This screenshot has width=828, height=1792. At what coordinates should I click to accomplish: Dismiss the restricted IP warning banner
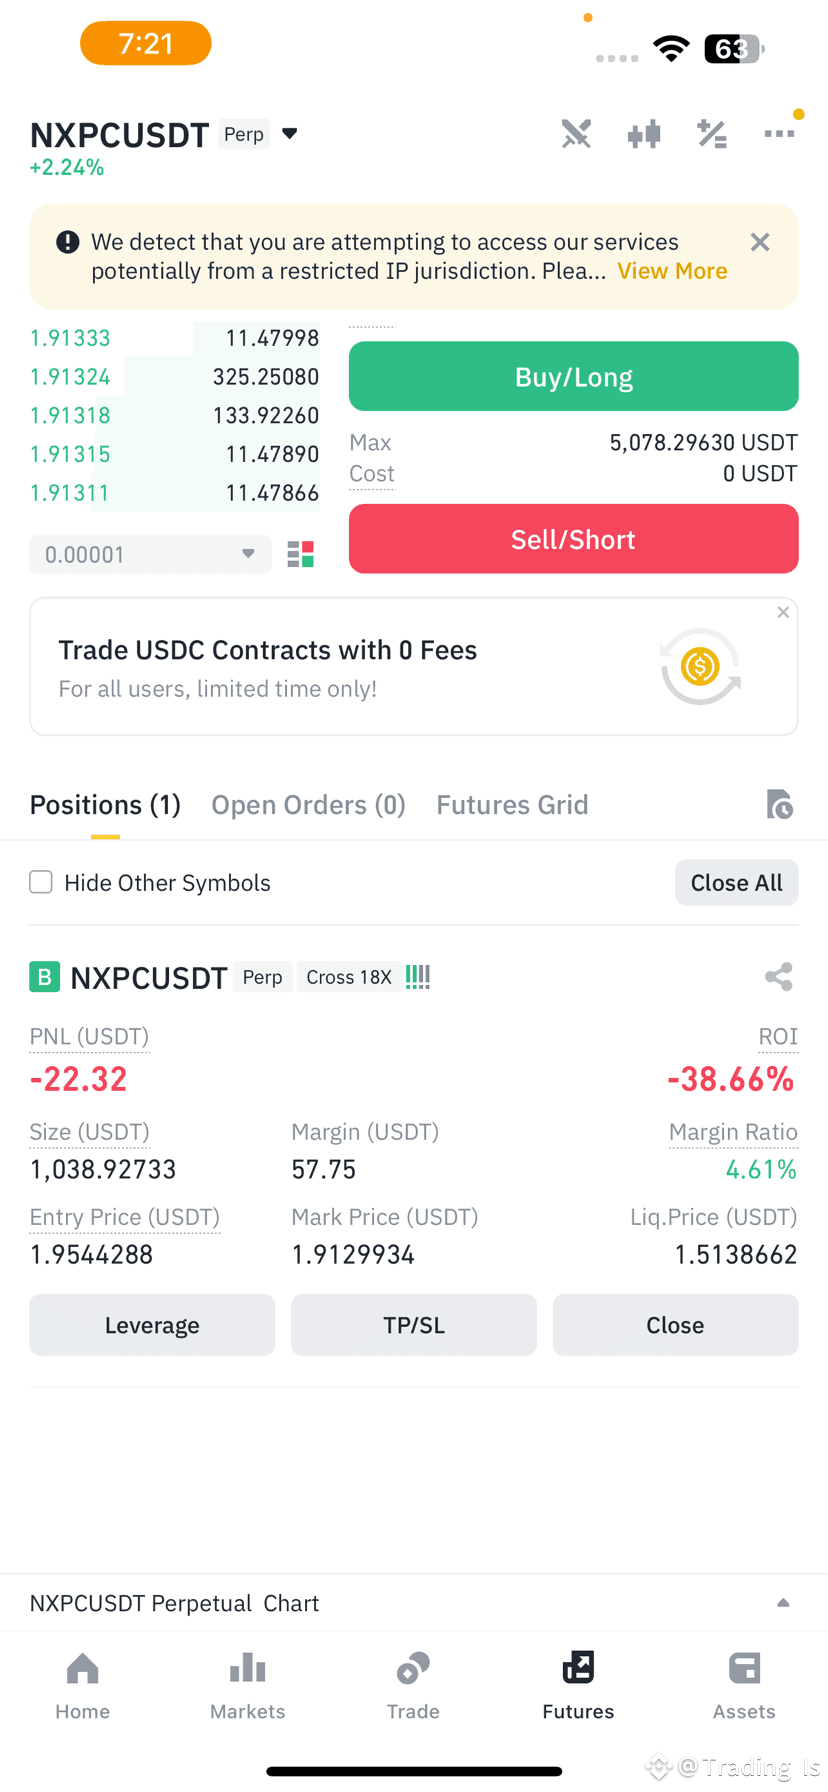tap(760, 242)
